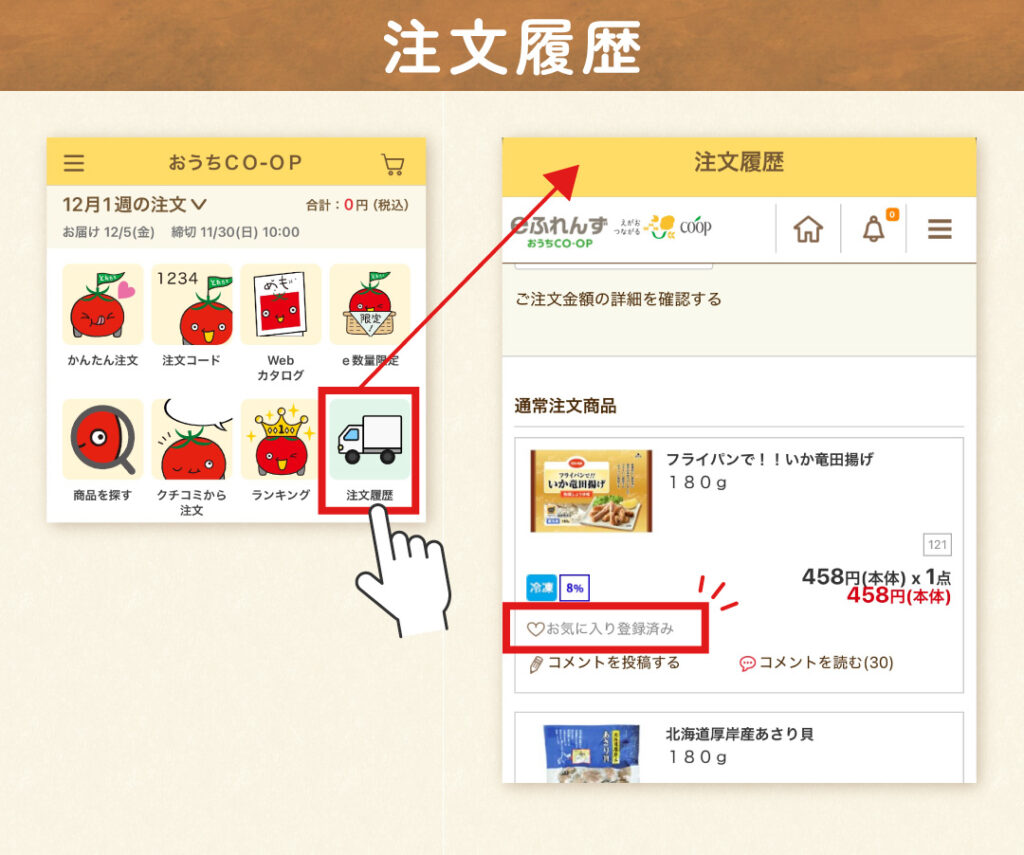Open the hamburger menu in おうちCO-OP header
Screen dimensions: 1024x855
(74, 163)
